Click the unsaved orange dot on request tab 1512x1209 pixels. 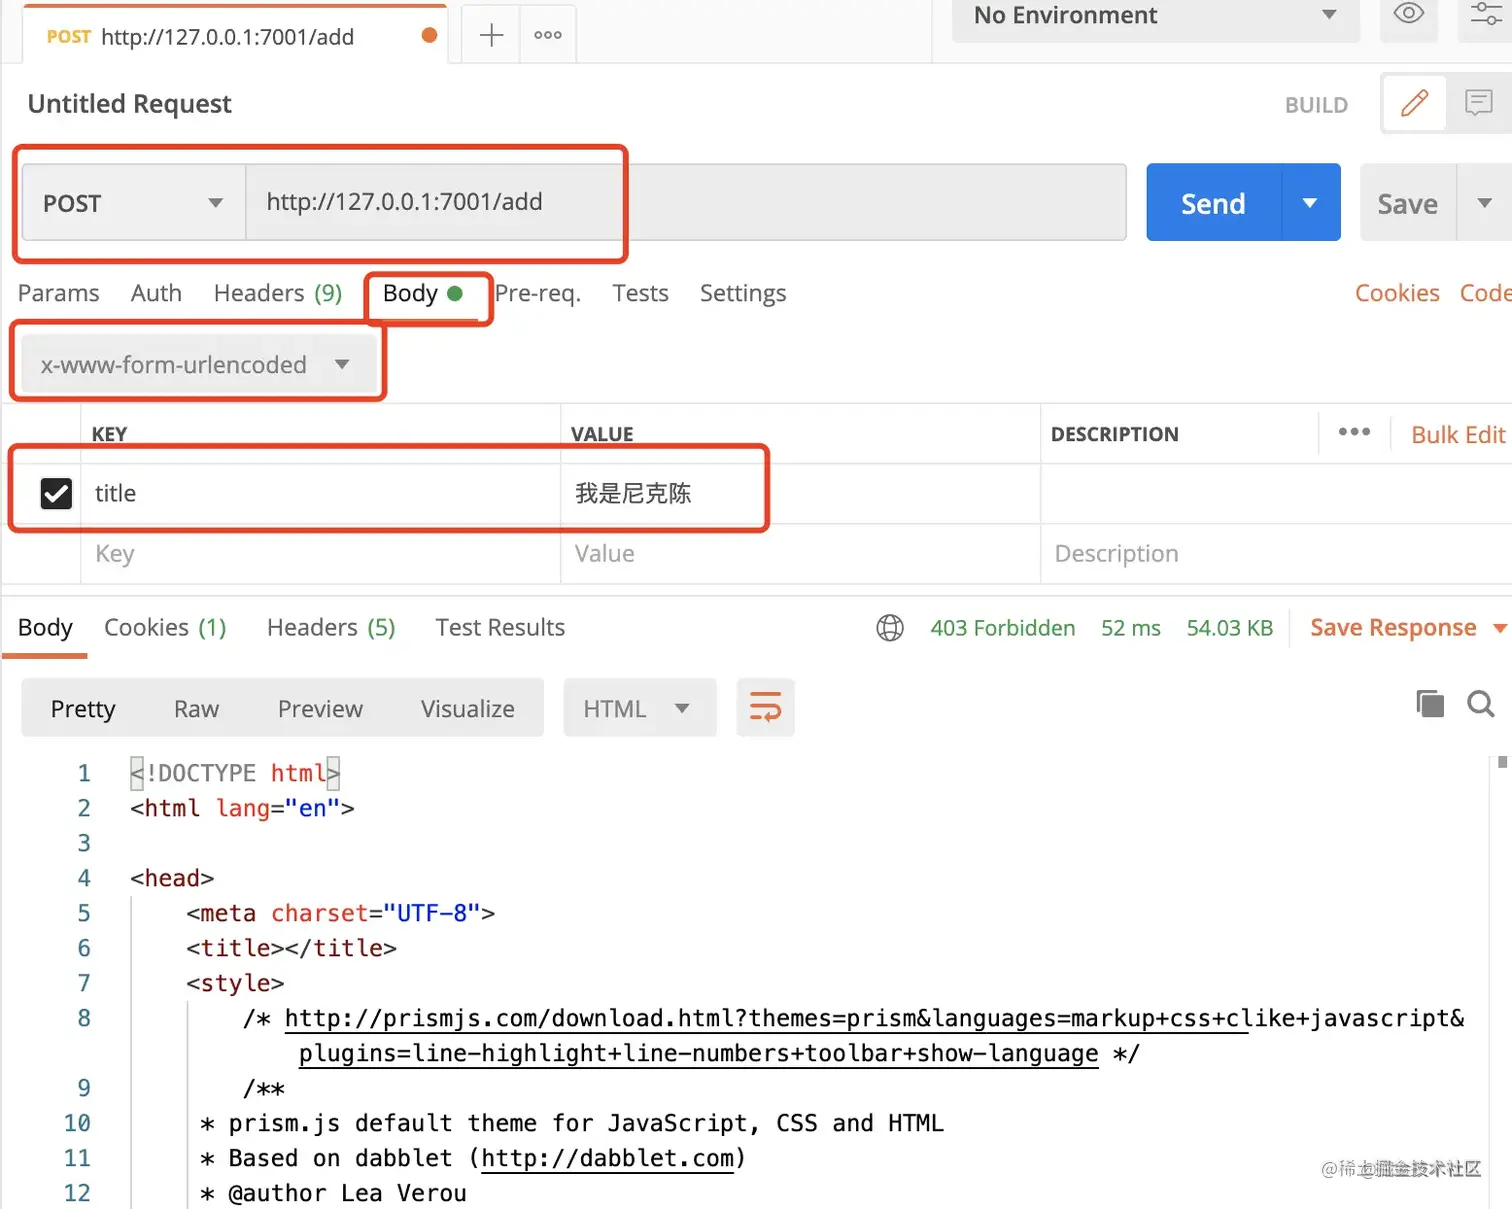pos(429,35)
